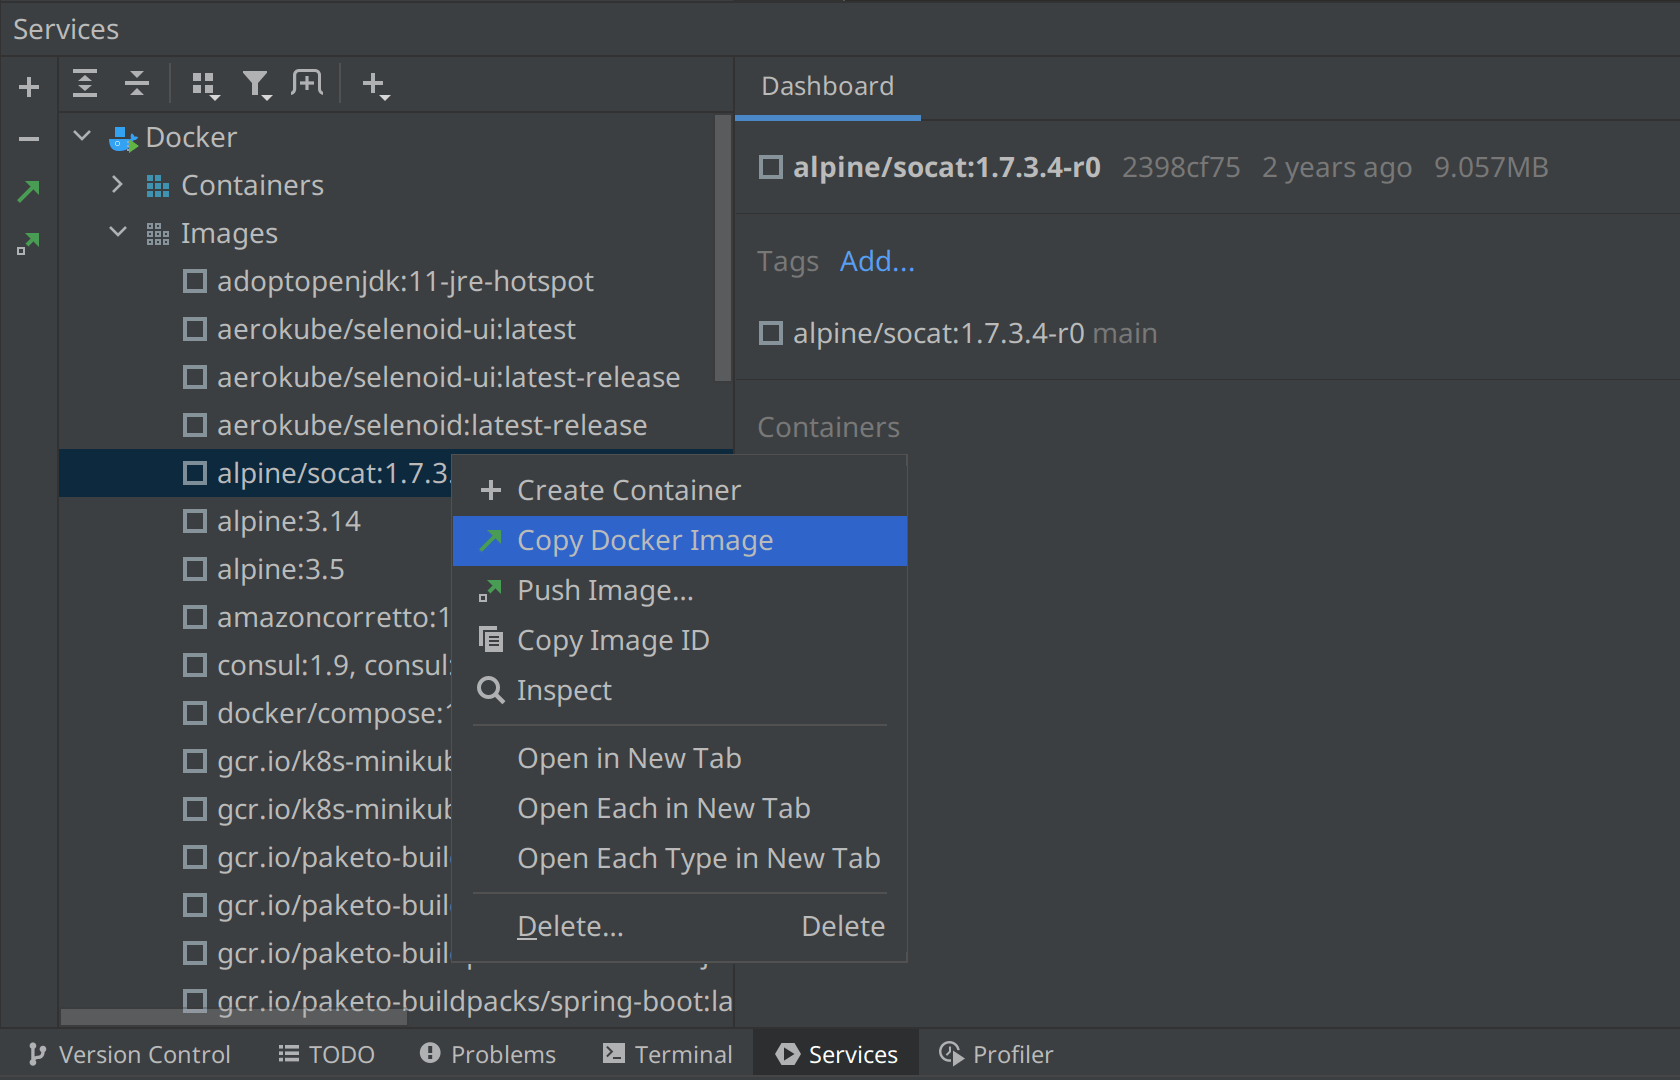Choose Create Container from context menu

tap(628, 491)
